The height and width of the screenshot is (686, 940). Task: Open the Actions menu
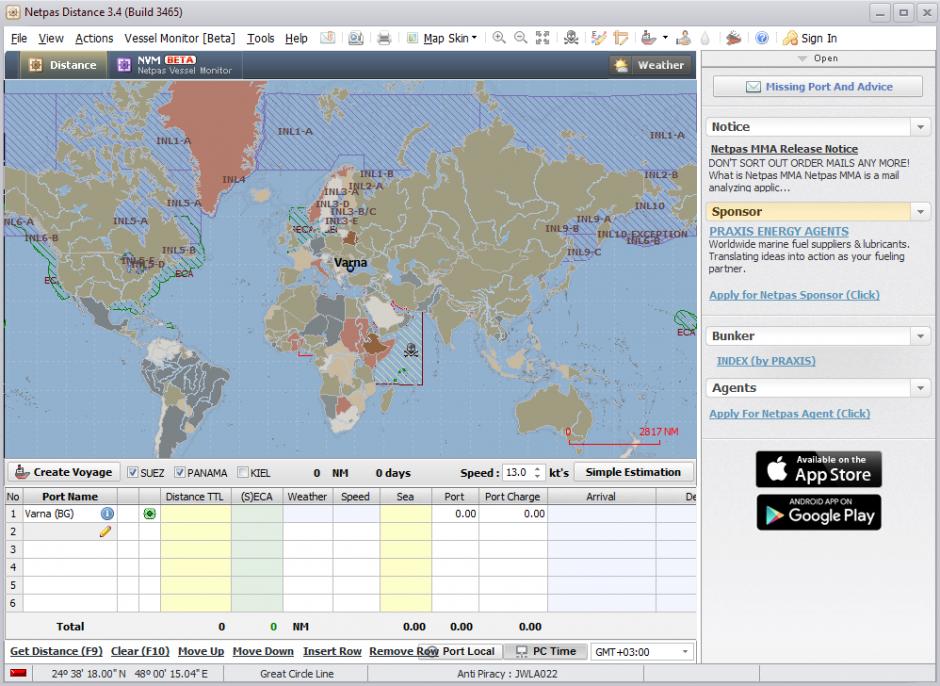pos(94,38)
